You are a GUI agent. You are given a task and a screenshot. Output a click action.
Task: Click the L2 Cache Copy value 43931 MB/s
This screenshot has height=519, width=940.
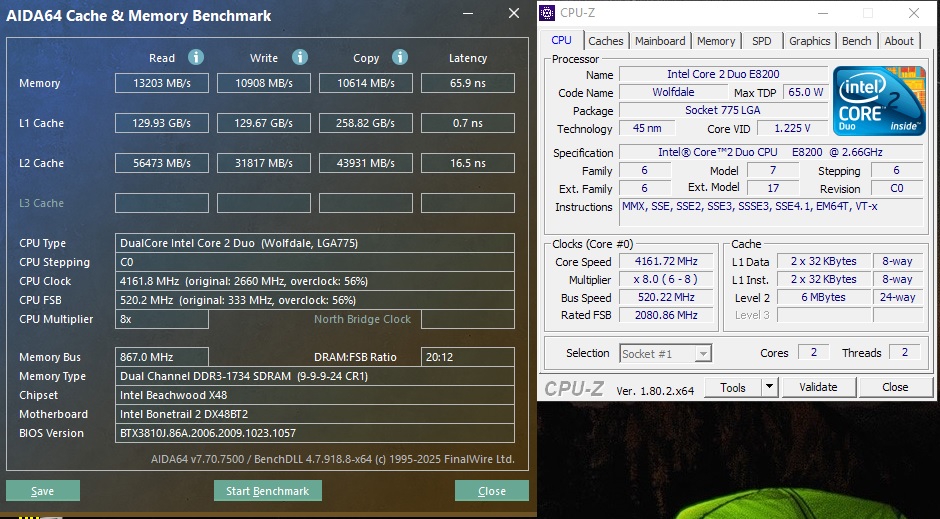pos(366,163)
